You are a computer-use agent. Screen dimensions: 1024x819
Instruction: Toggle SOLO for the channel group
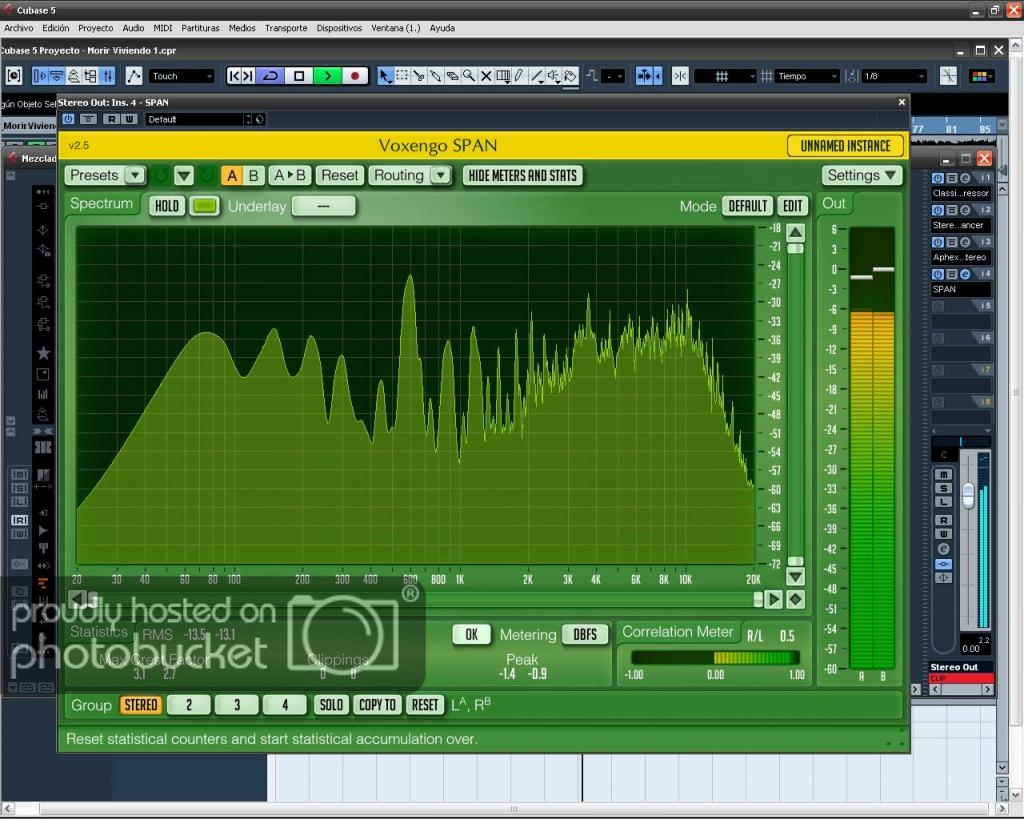coord(331,705)
